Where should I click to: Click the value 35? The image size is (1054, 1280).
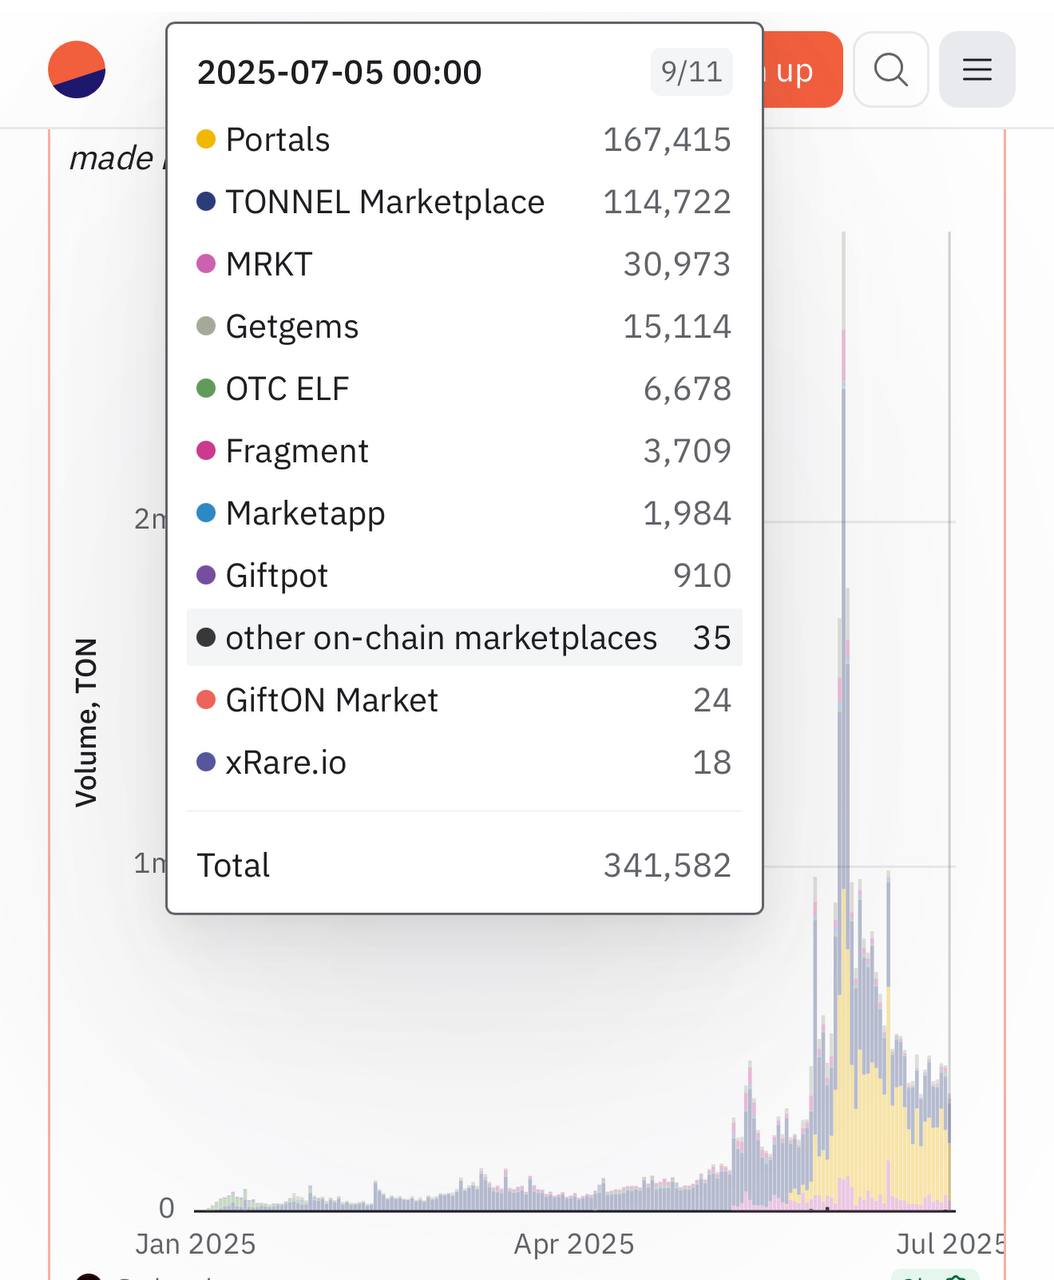click(712, 638)
